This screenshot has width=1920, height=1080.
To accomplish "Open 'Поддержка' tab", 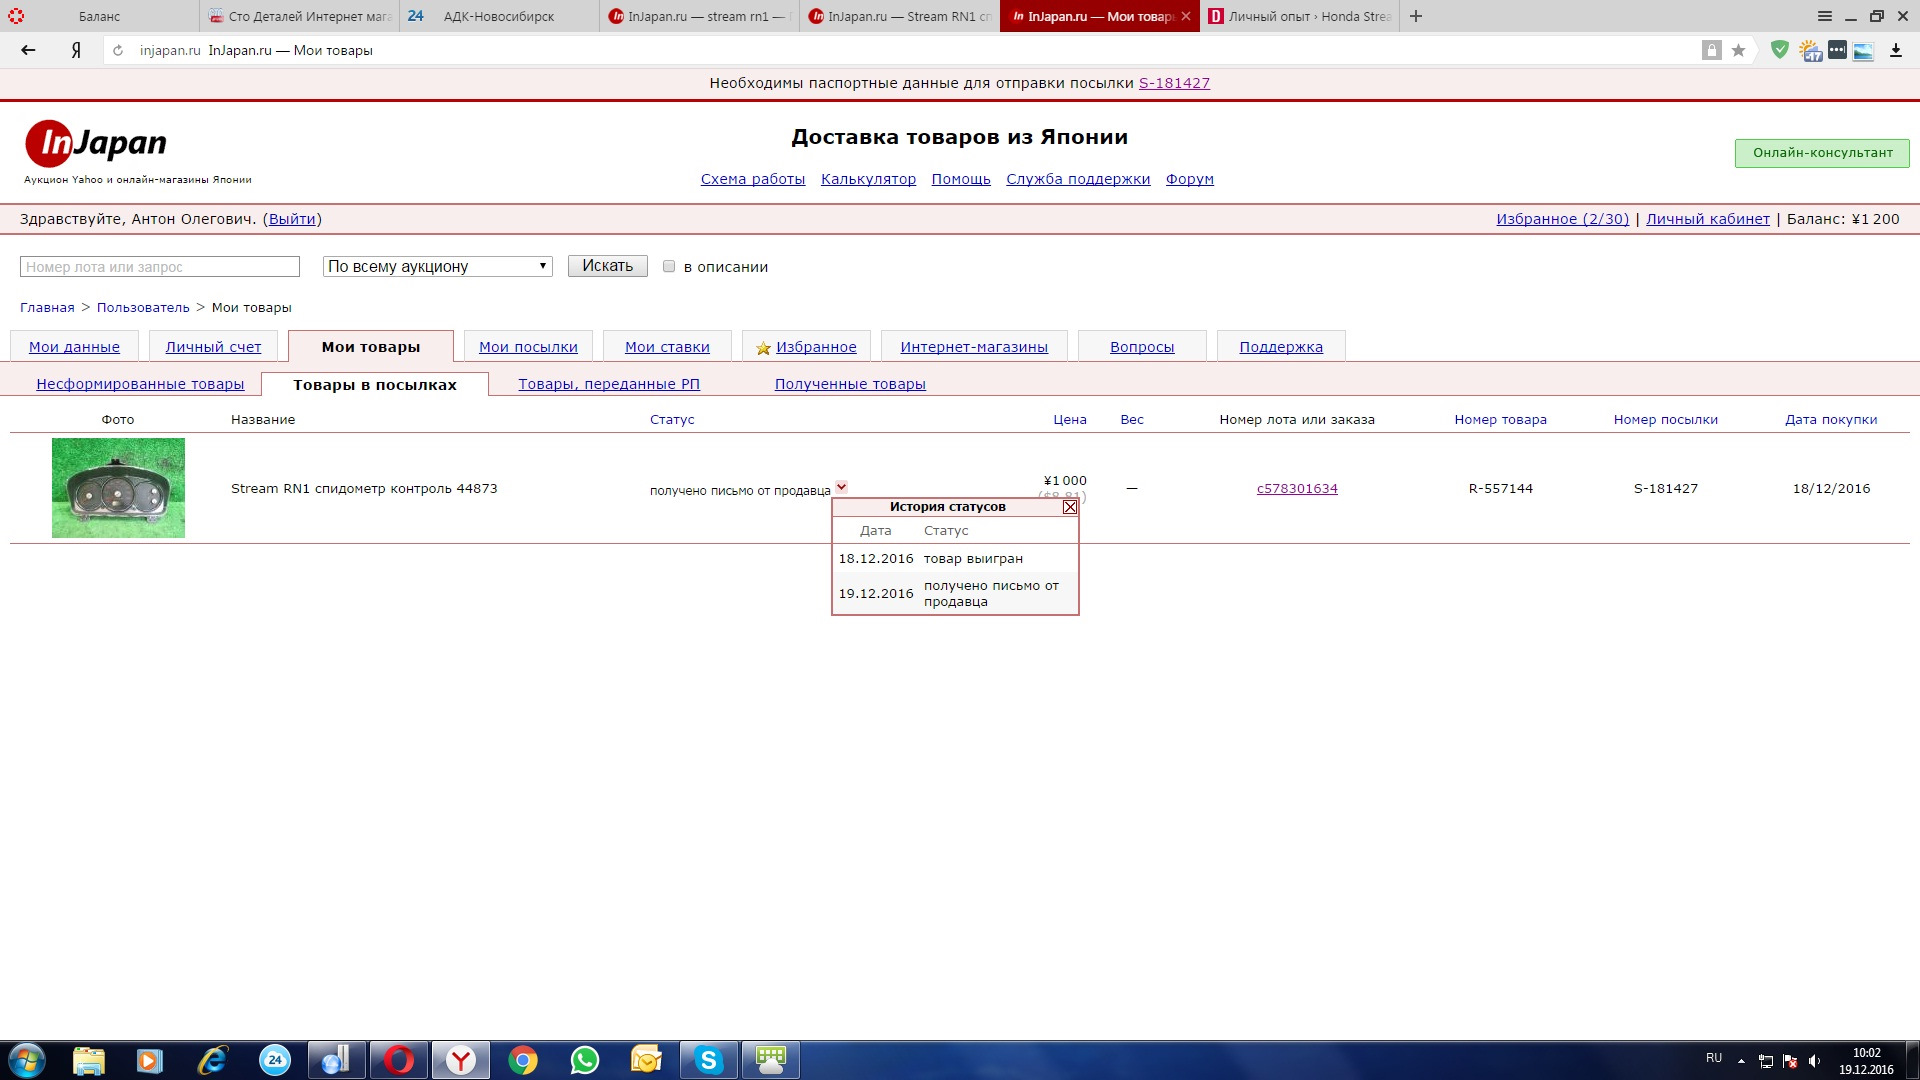I will [x=1281, y=347].
